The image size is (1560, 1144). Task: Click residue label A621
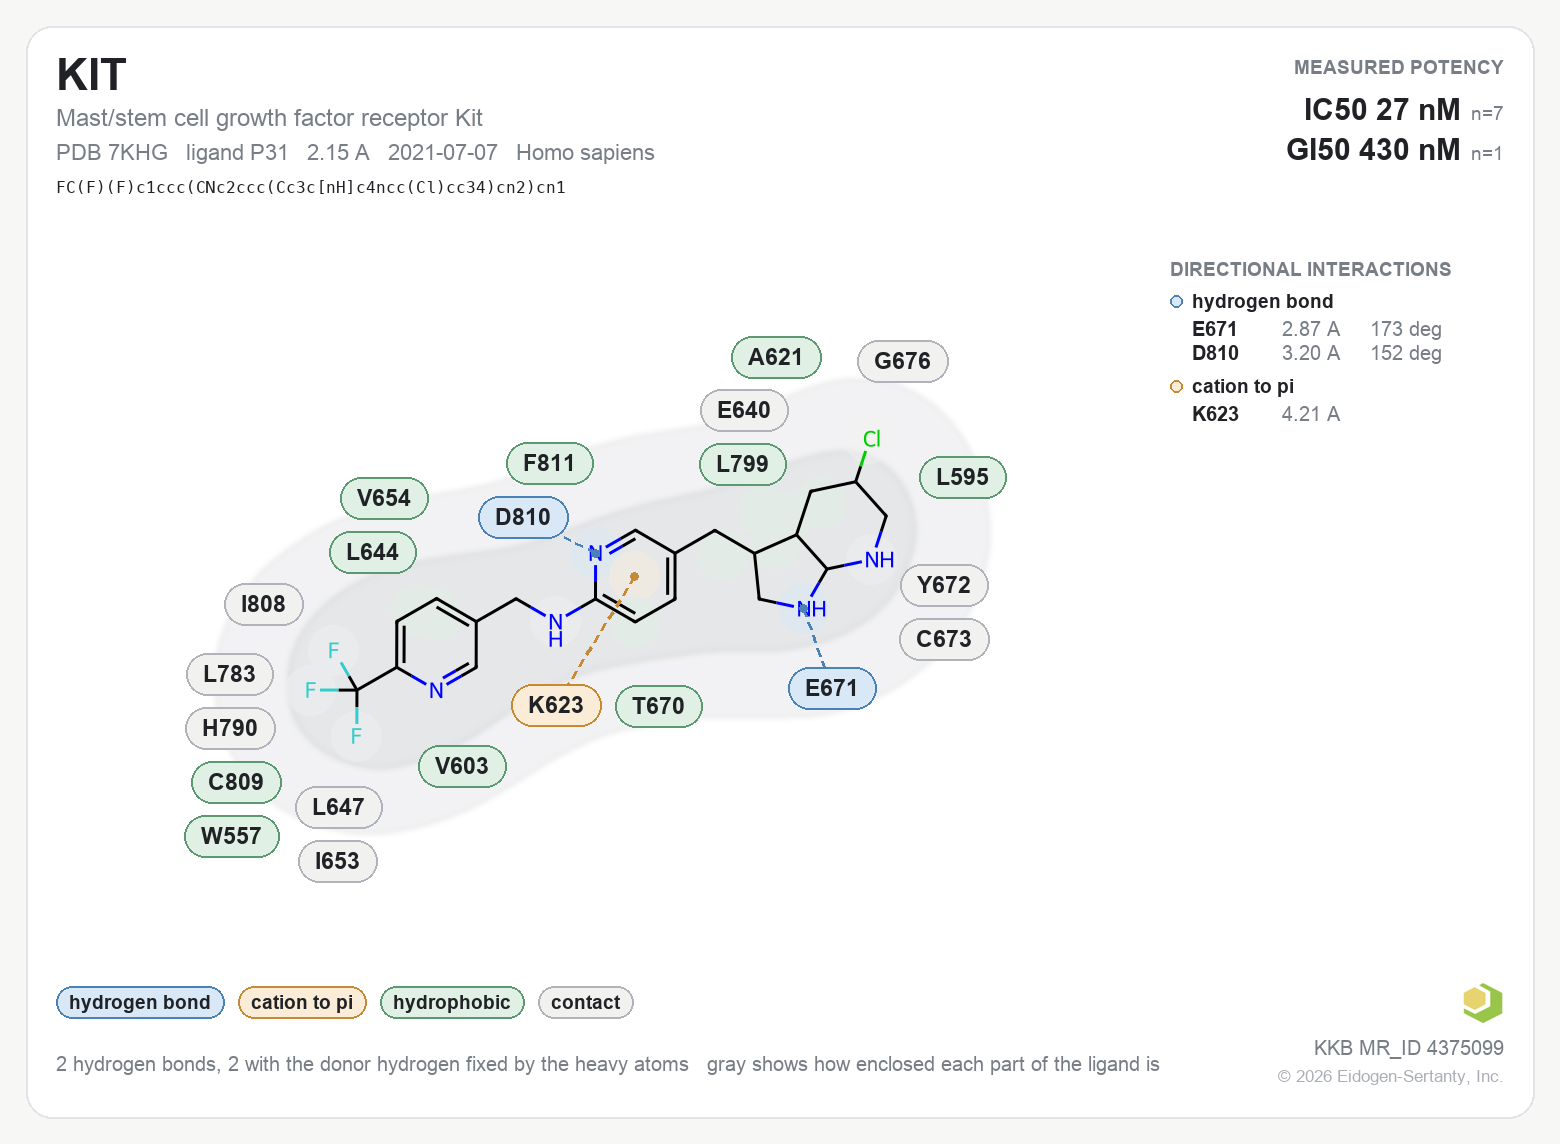(776, 357)
